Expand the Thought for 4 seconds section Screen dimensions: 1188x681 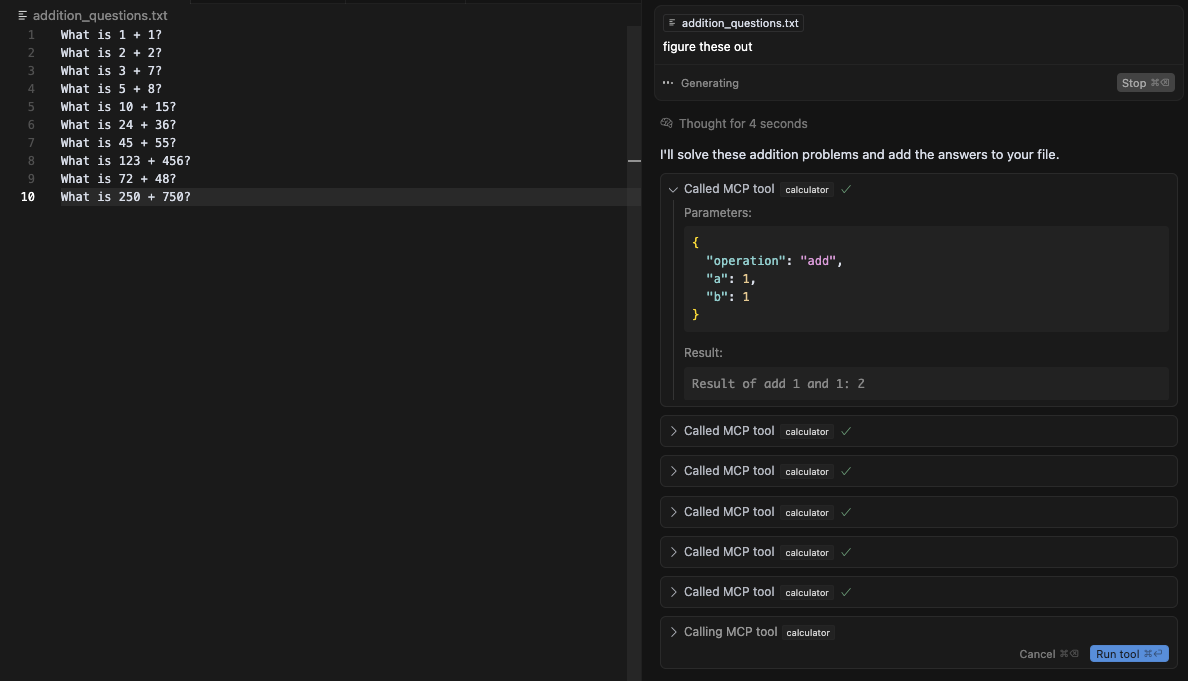tap(743, 123)
